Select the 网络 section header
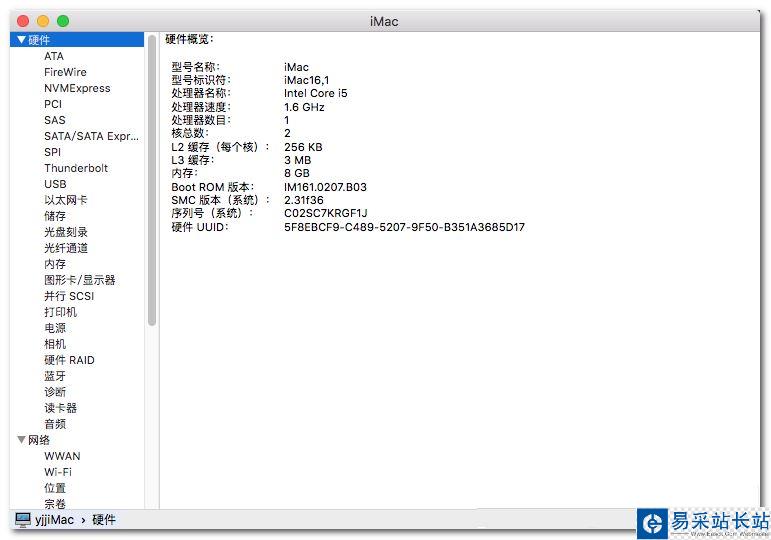The width and height of the screenshot is (771, 540). pos(38,440)
